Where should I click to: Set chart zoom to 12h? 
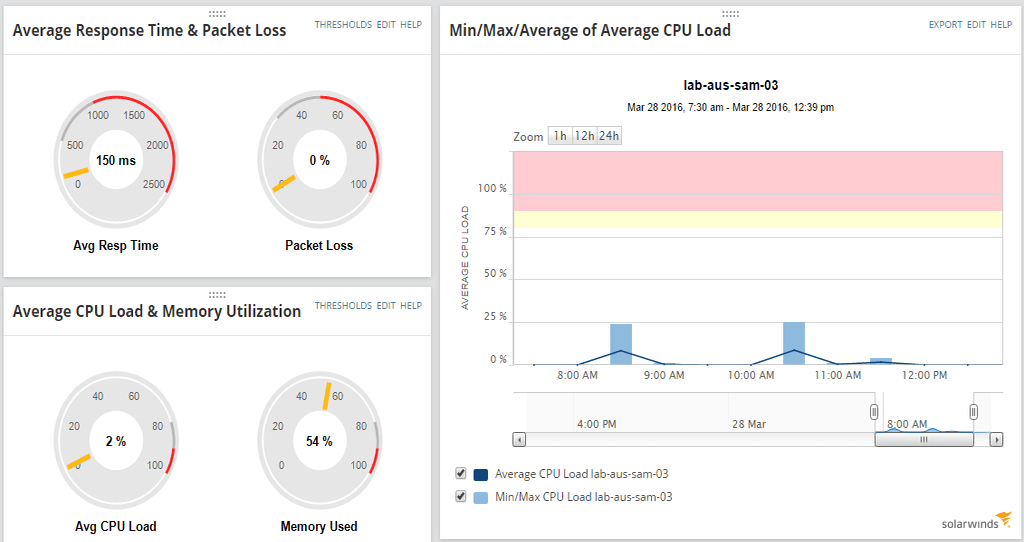coord(584,136)
